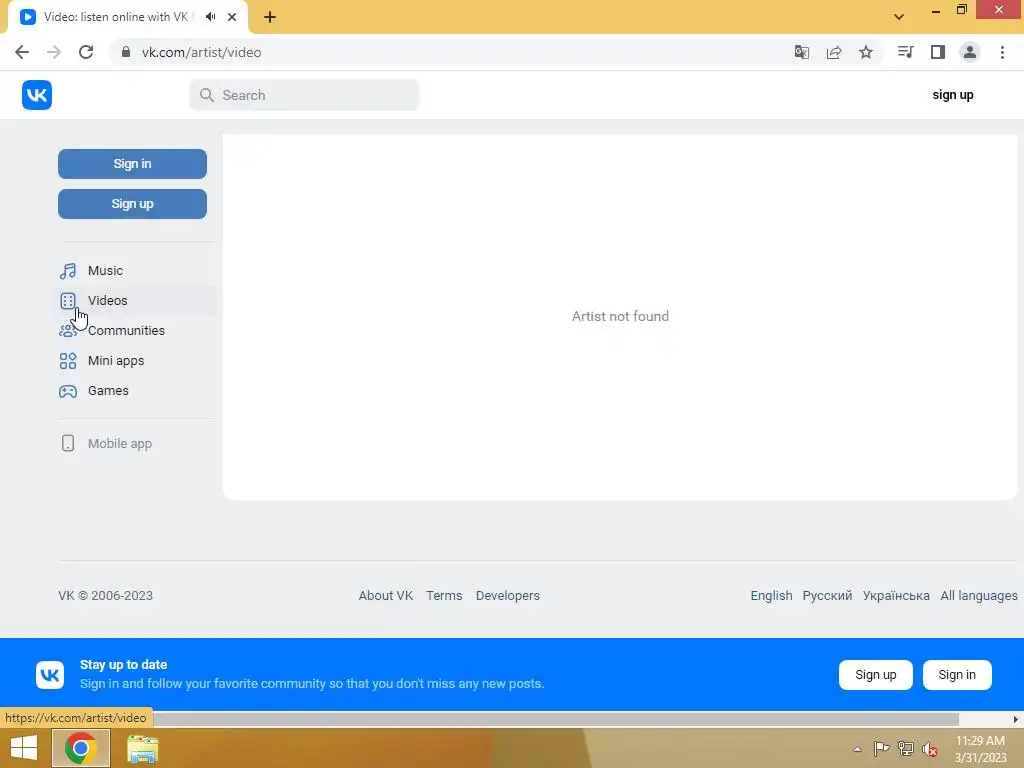Click the Mini apps squares icon
The width and height of the screenshot is (1024, 768).
point(68,360)
